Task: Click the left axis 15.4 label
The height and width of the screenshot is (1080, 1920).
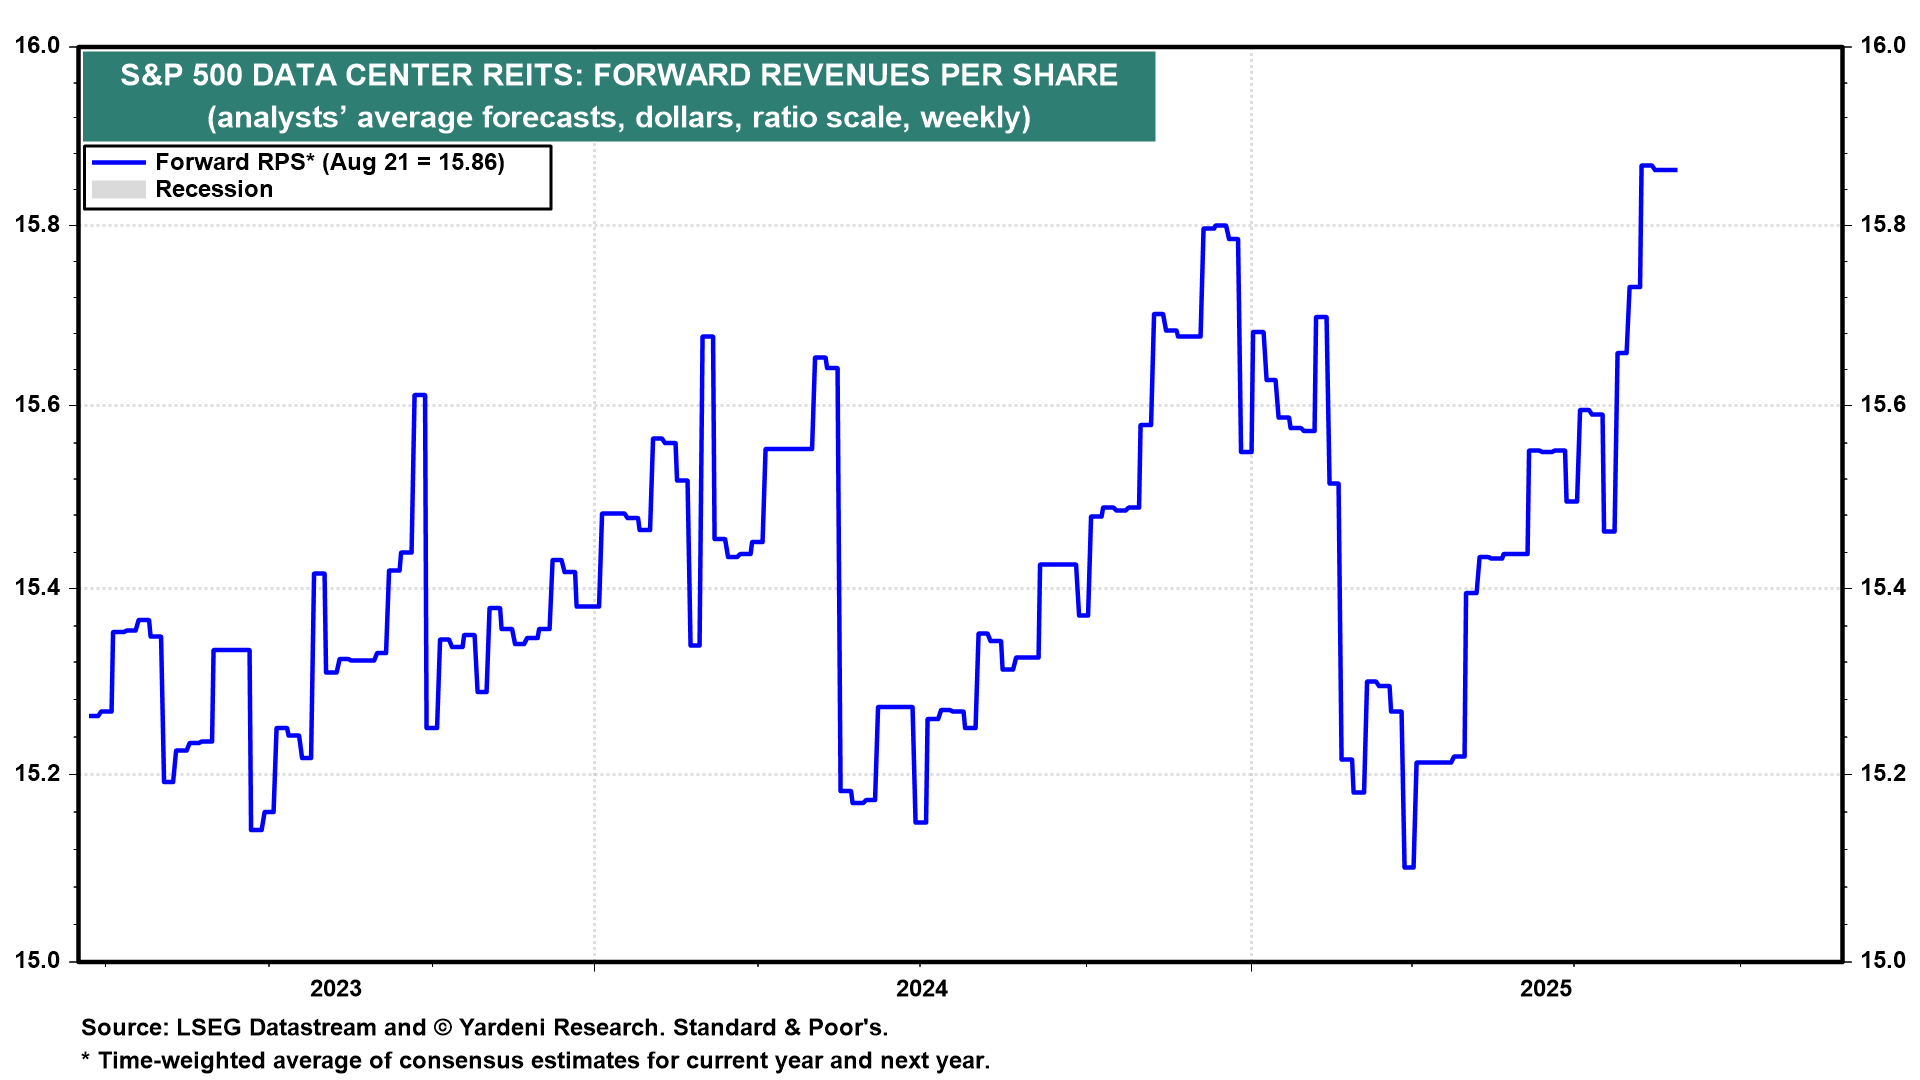Action: click(x=37, y=587)
